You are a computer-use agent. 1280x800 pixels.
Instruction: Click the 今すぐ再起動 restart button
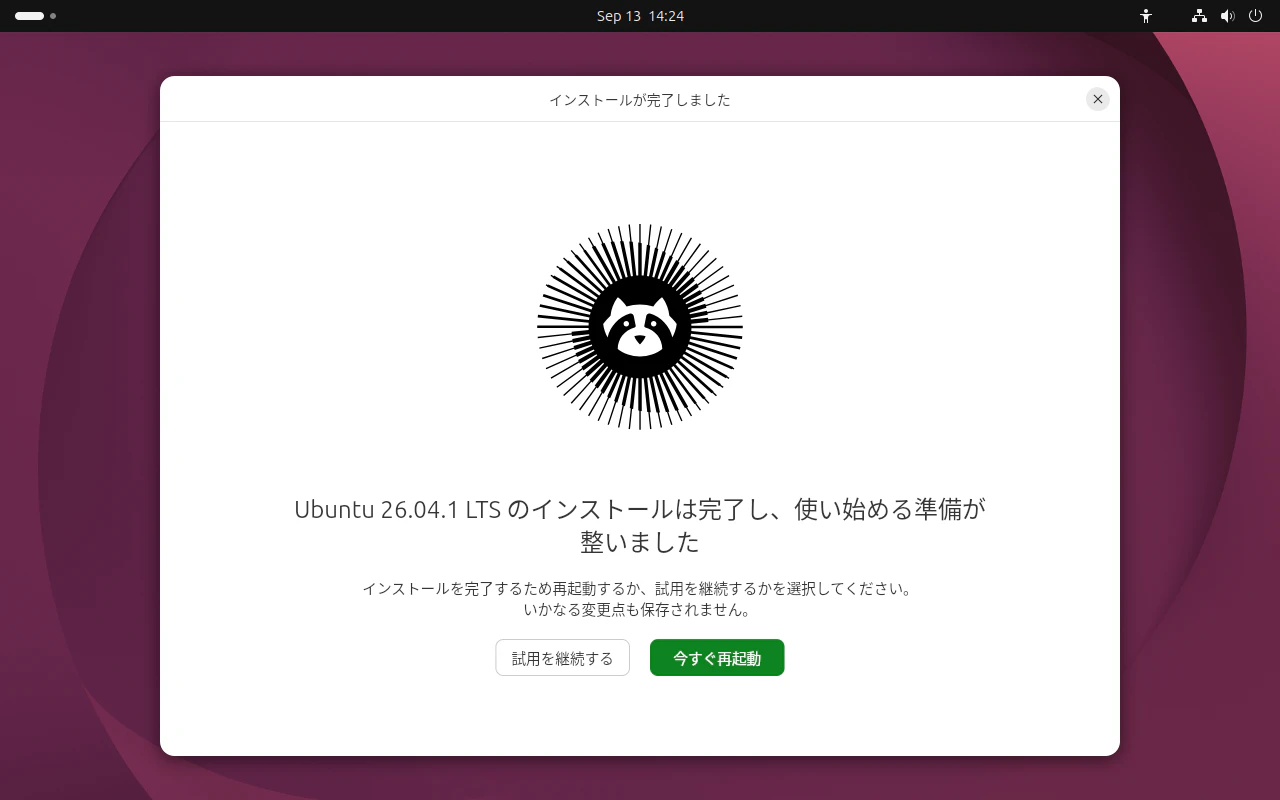point(717,658)
